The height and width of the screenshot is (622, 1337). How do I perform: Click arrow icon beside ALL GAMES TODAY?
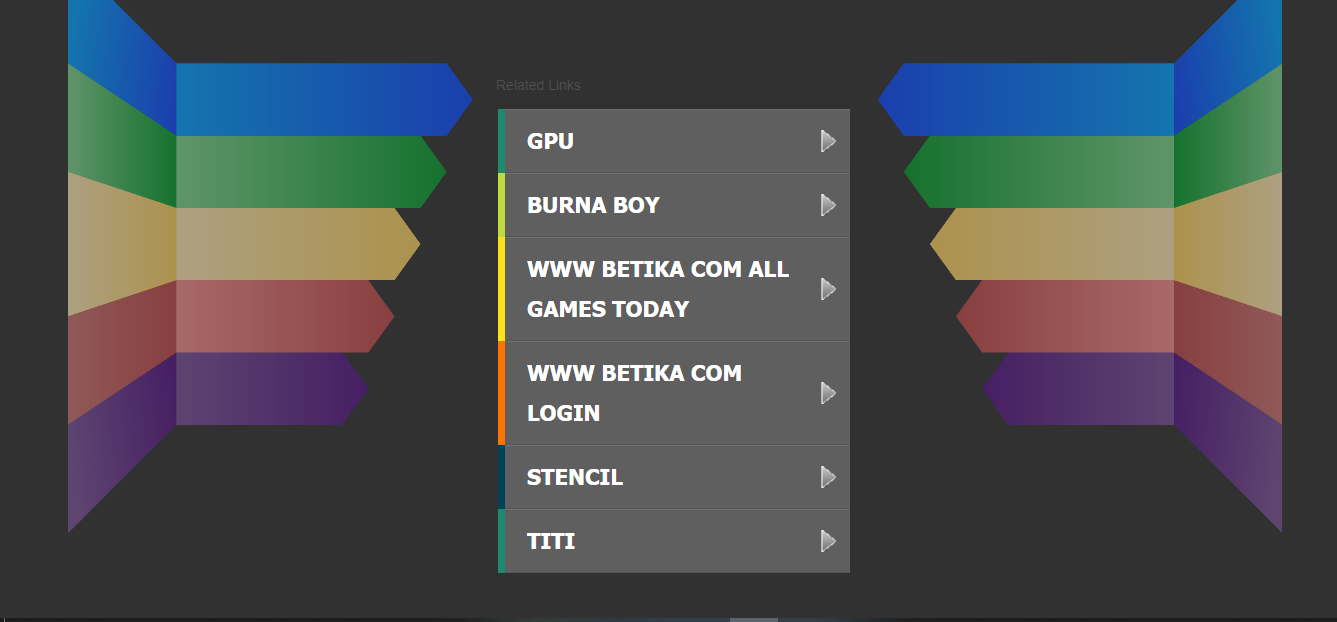click(828, 289)
